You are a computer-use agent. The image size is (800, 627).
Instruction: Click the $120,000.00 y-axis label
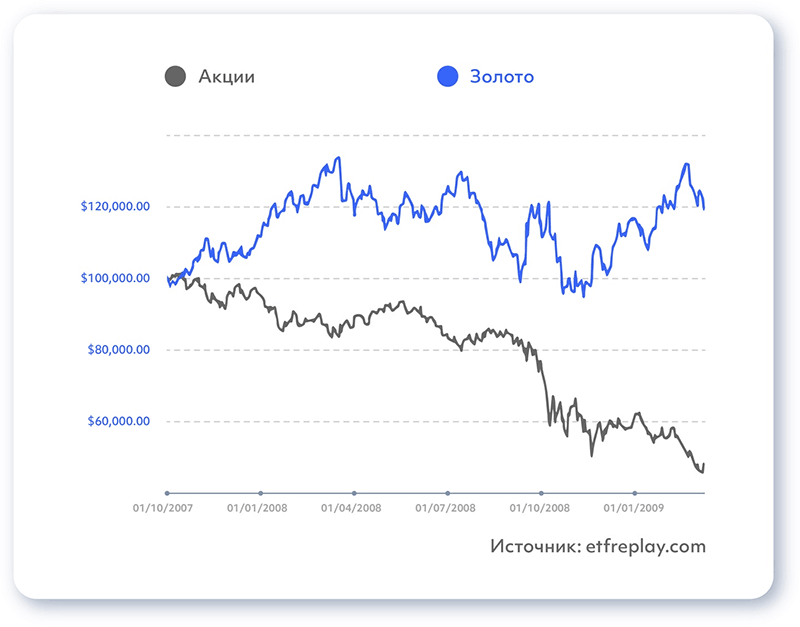(115, 207)
